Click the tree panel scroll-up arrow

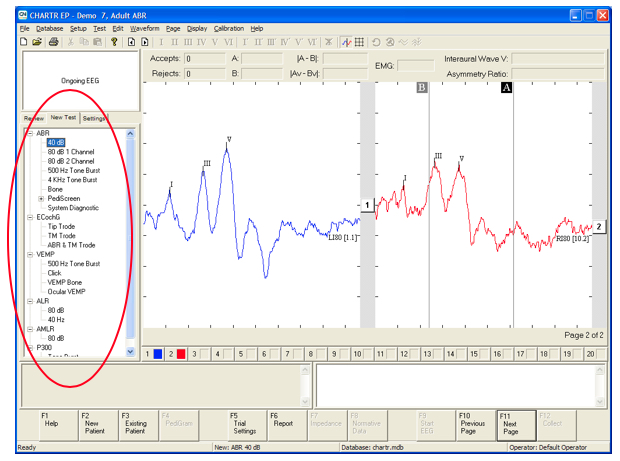click(130, 134)
